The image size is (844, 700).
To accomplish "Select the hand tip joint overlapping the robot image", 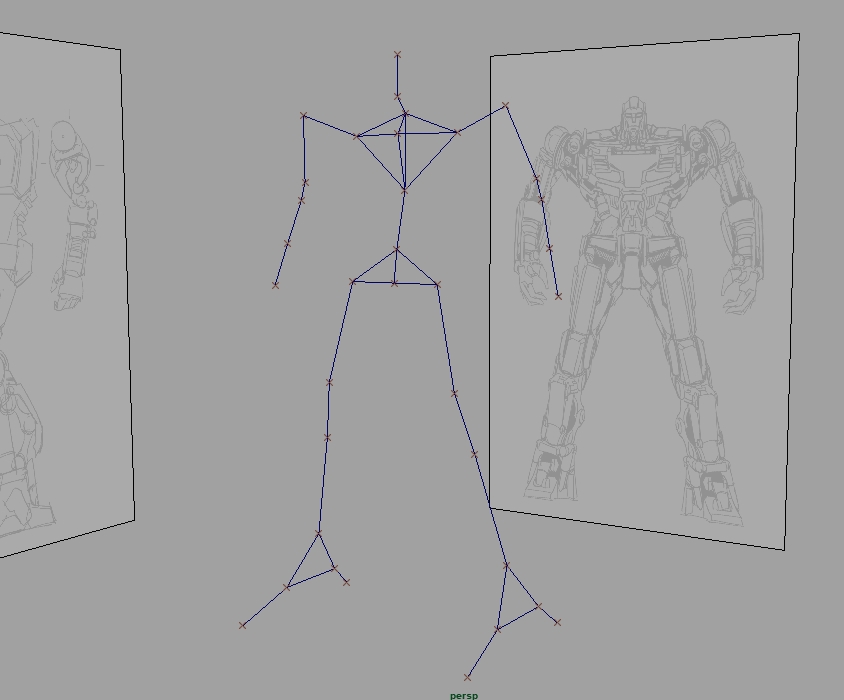I will 558,296.
